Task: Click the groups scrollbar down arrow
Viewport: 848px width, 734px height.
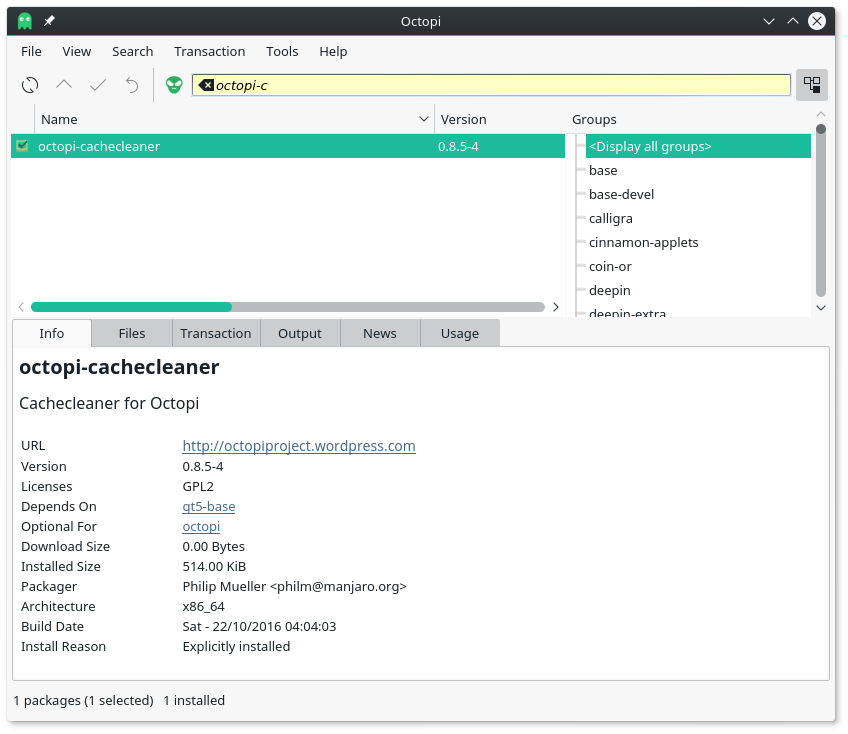Action: point(820,308)
